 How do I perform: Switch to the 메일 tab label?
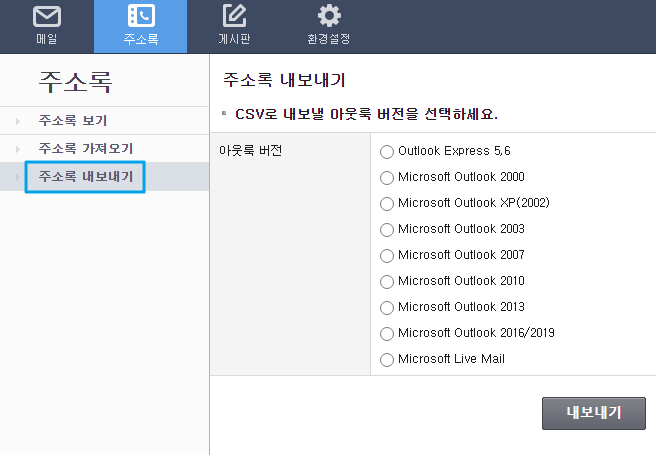coord(46,39)
